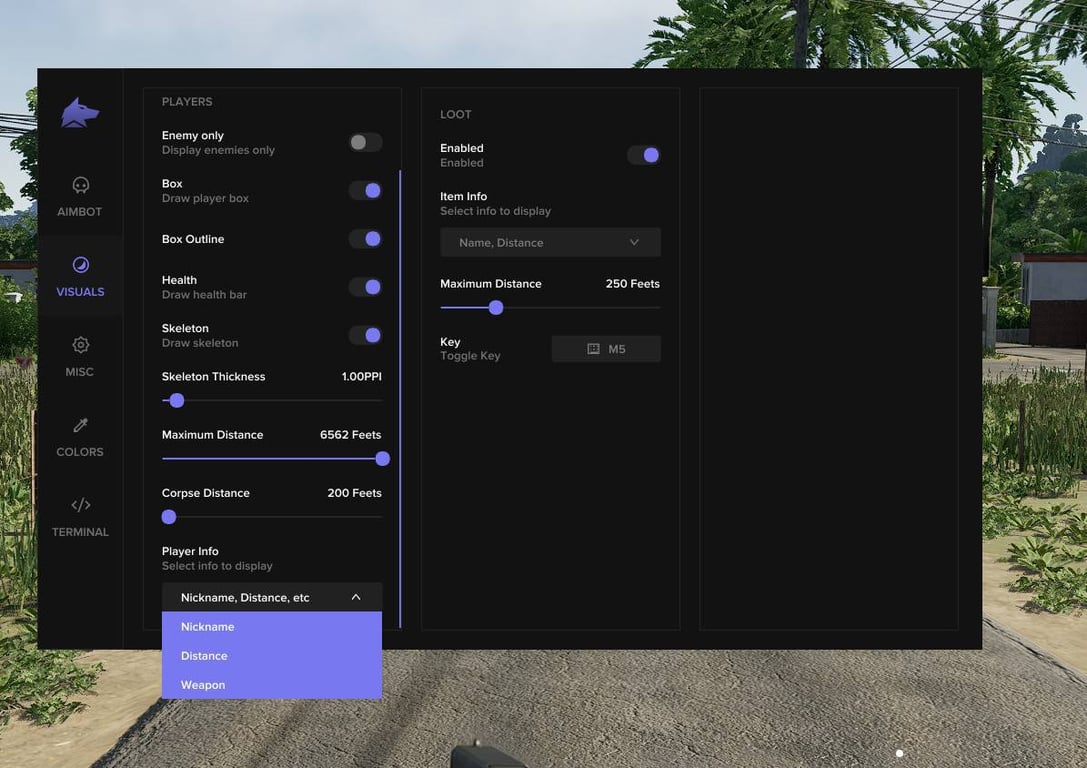
Task: Click the Corpse Distance slider handle
Action: 168,516
